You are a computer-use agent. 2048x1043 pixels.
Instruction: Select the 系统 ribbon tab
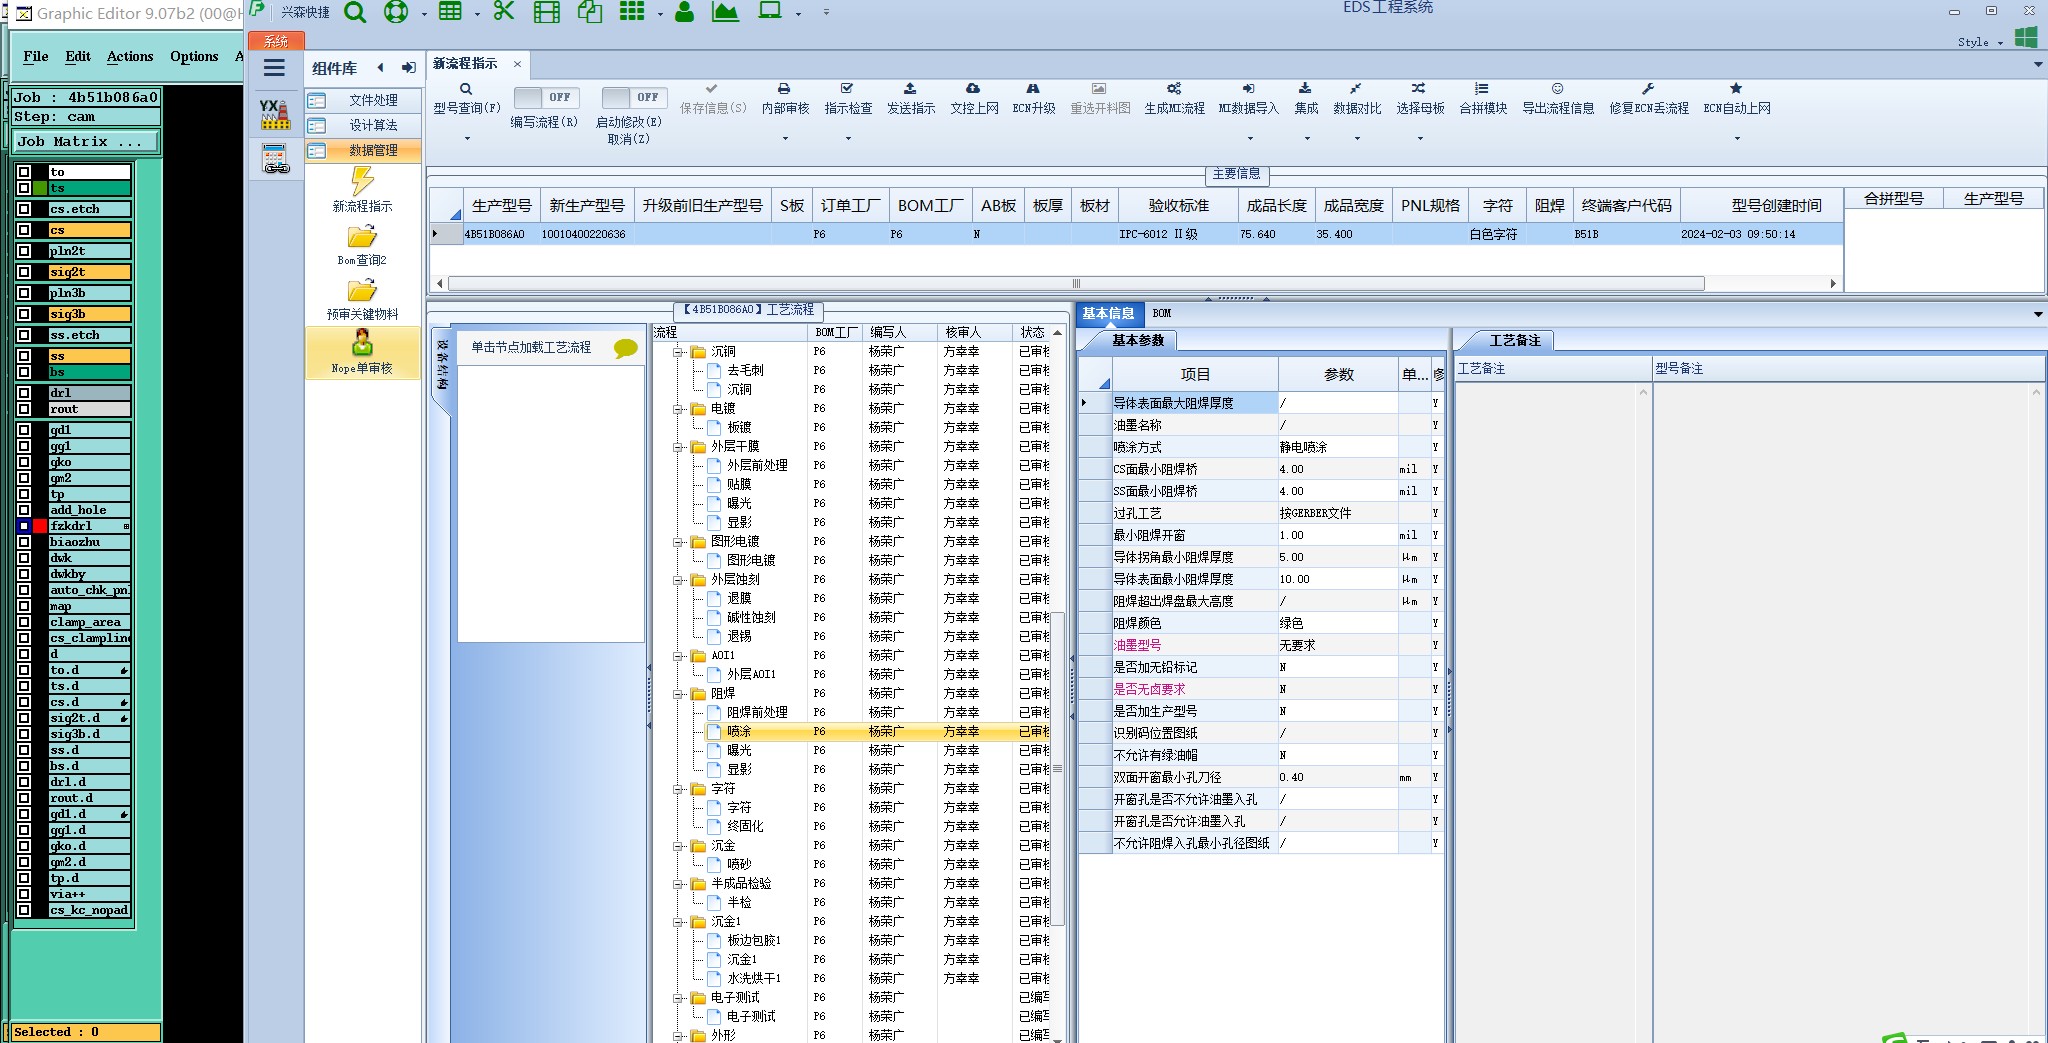(x=276, y=41)
